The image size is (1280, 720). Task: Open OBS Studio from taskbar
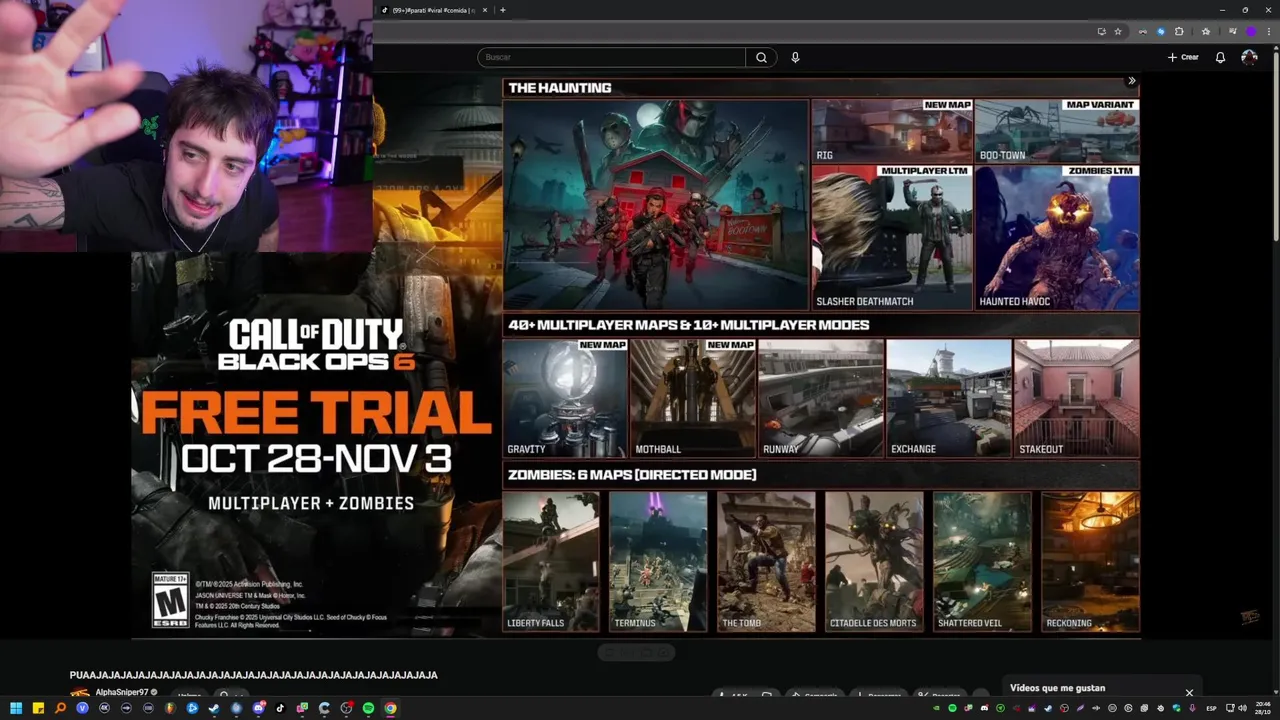(x=346, y=708)
